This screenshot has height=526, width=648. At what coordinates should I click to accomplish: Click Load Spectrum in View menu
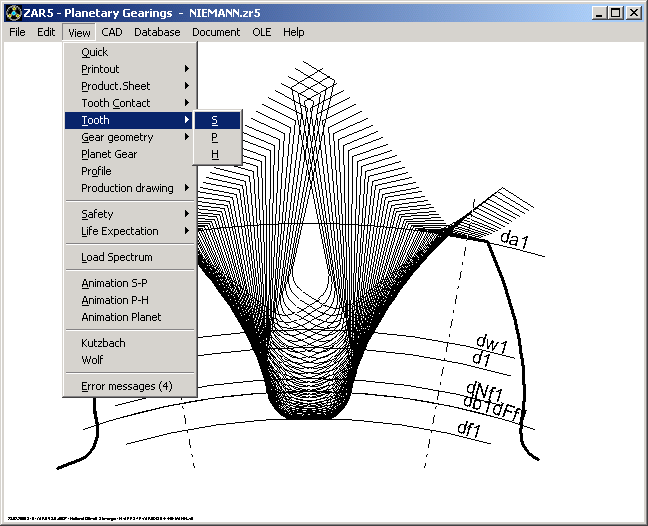coord(117,257)
